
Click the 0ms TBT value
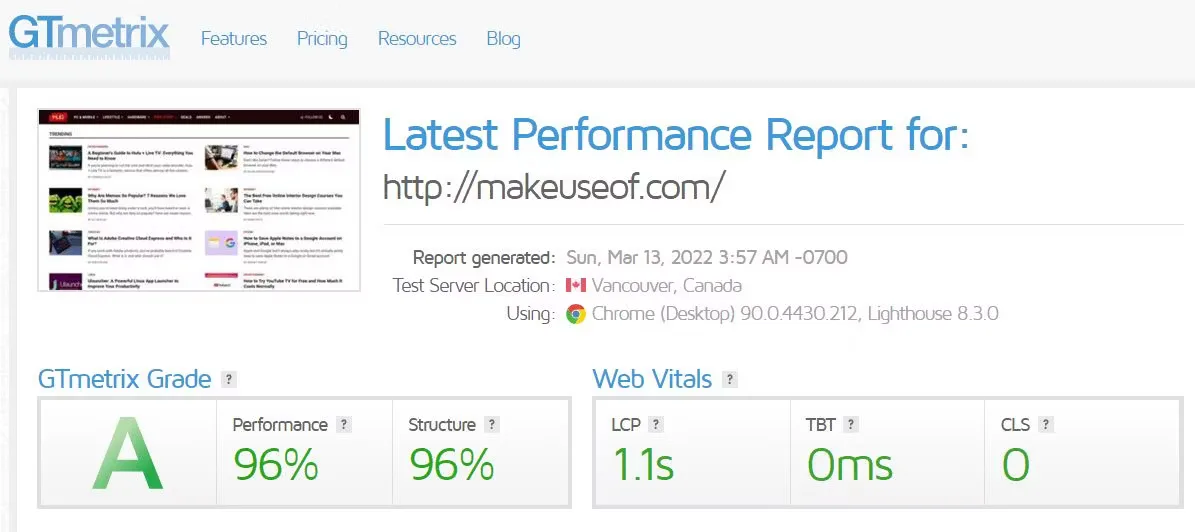pyautogui.click(x=850, y=464)
